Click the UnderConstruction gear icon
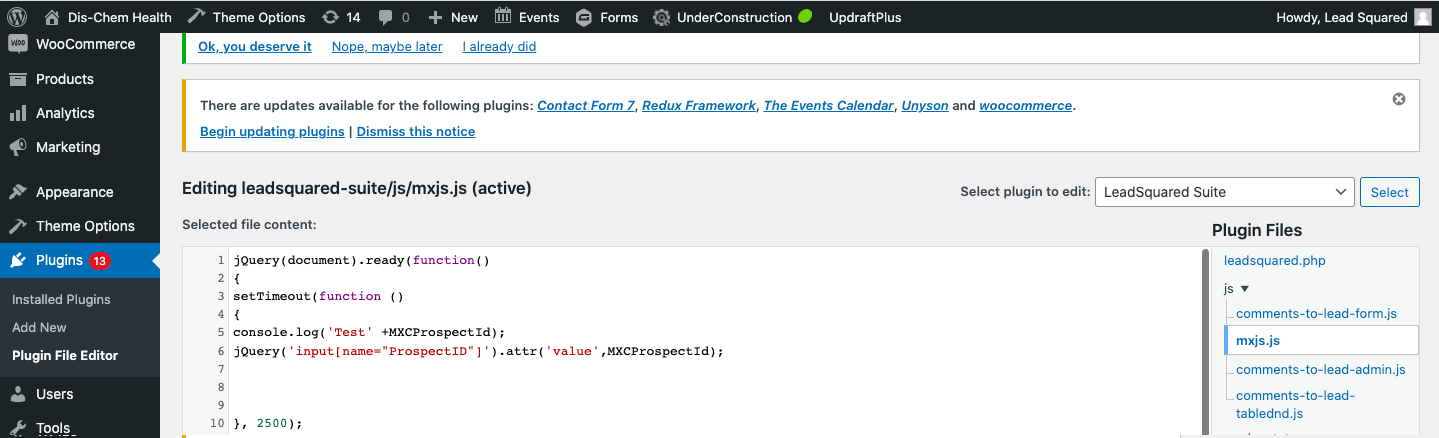 [x=661, y=17]
